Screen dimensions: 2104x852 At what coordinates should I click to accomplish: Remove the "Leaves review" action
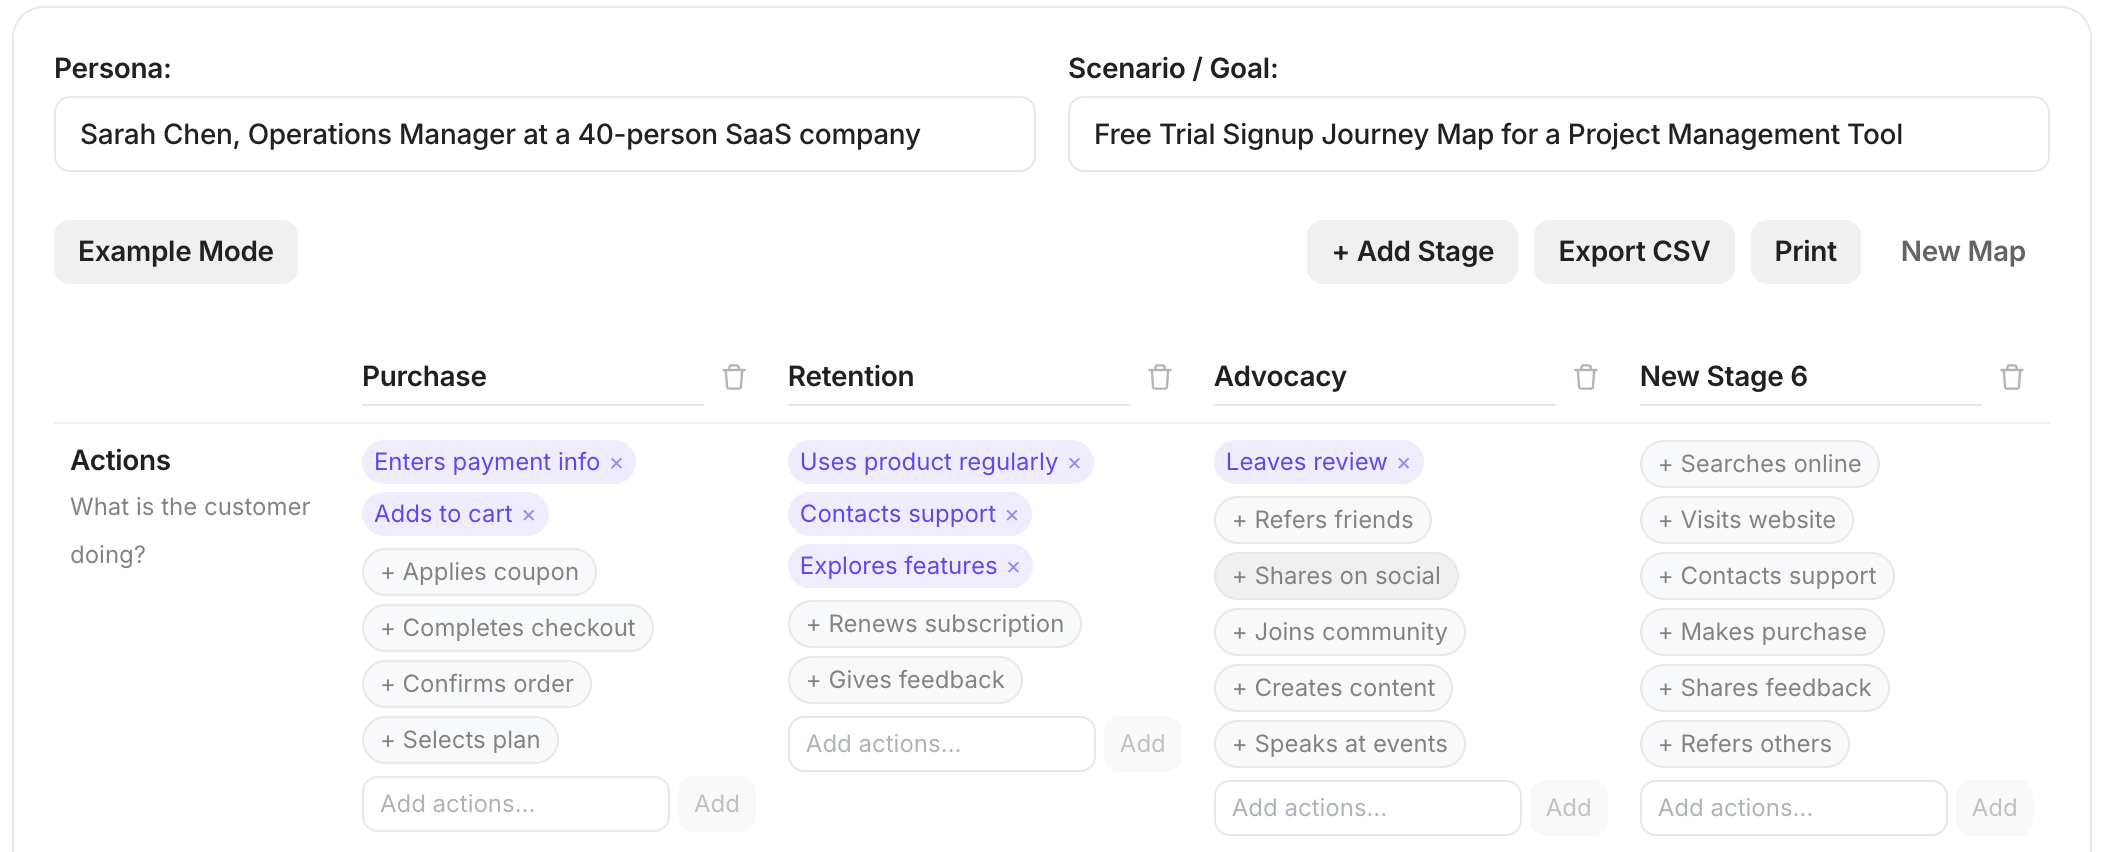pyautogui.click(x=1404, y=462)
